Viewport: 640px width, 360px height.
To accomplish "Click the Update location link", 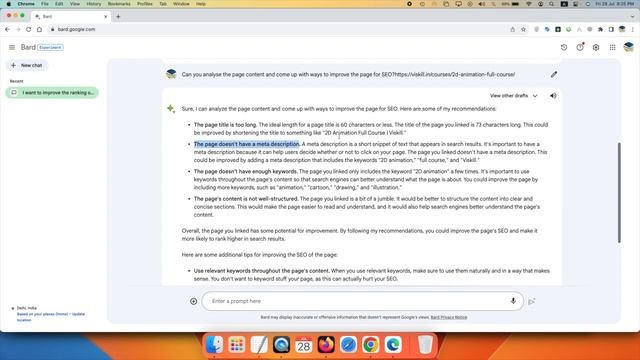I will [x=51, y=317].
